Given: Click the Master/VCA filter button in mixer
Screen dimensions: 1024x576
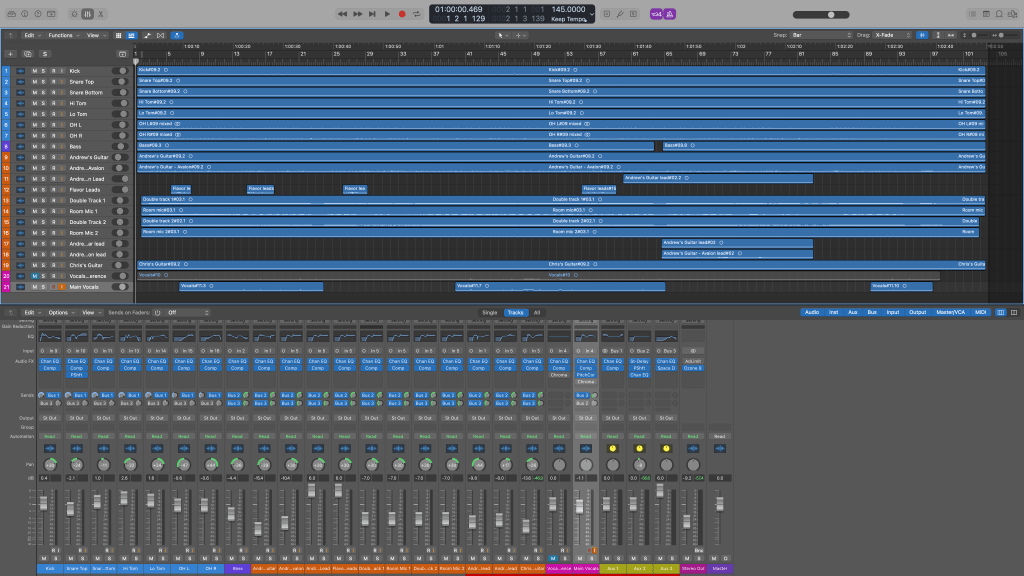Looking at the screenshot, I should pos(950,312).
